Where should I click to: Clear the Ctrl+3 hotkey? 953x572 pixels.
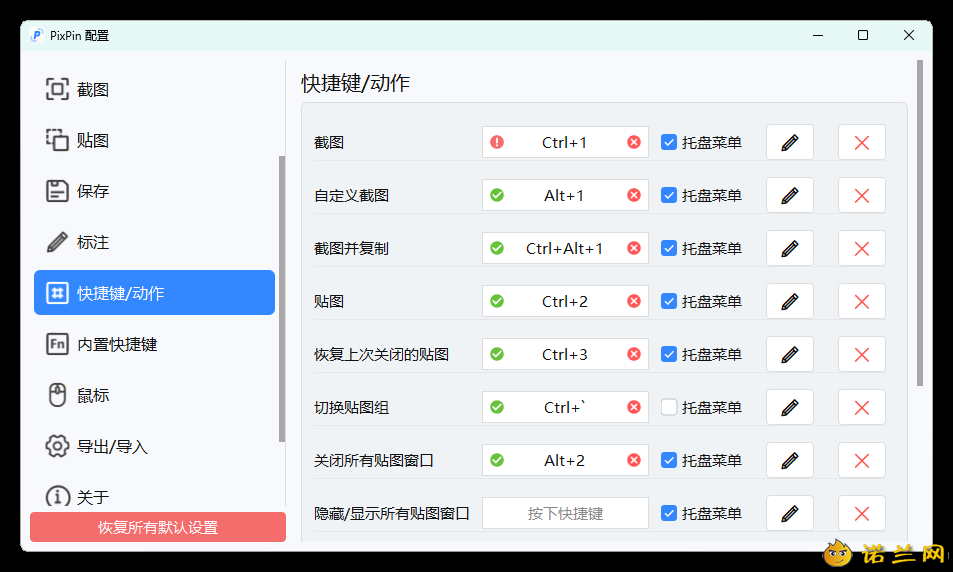click(634, 354)
